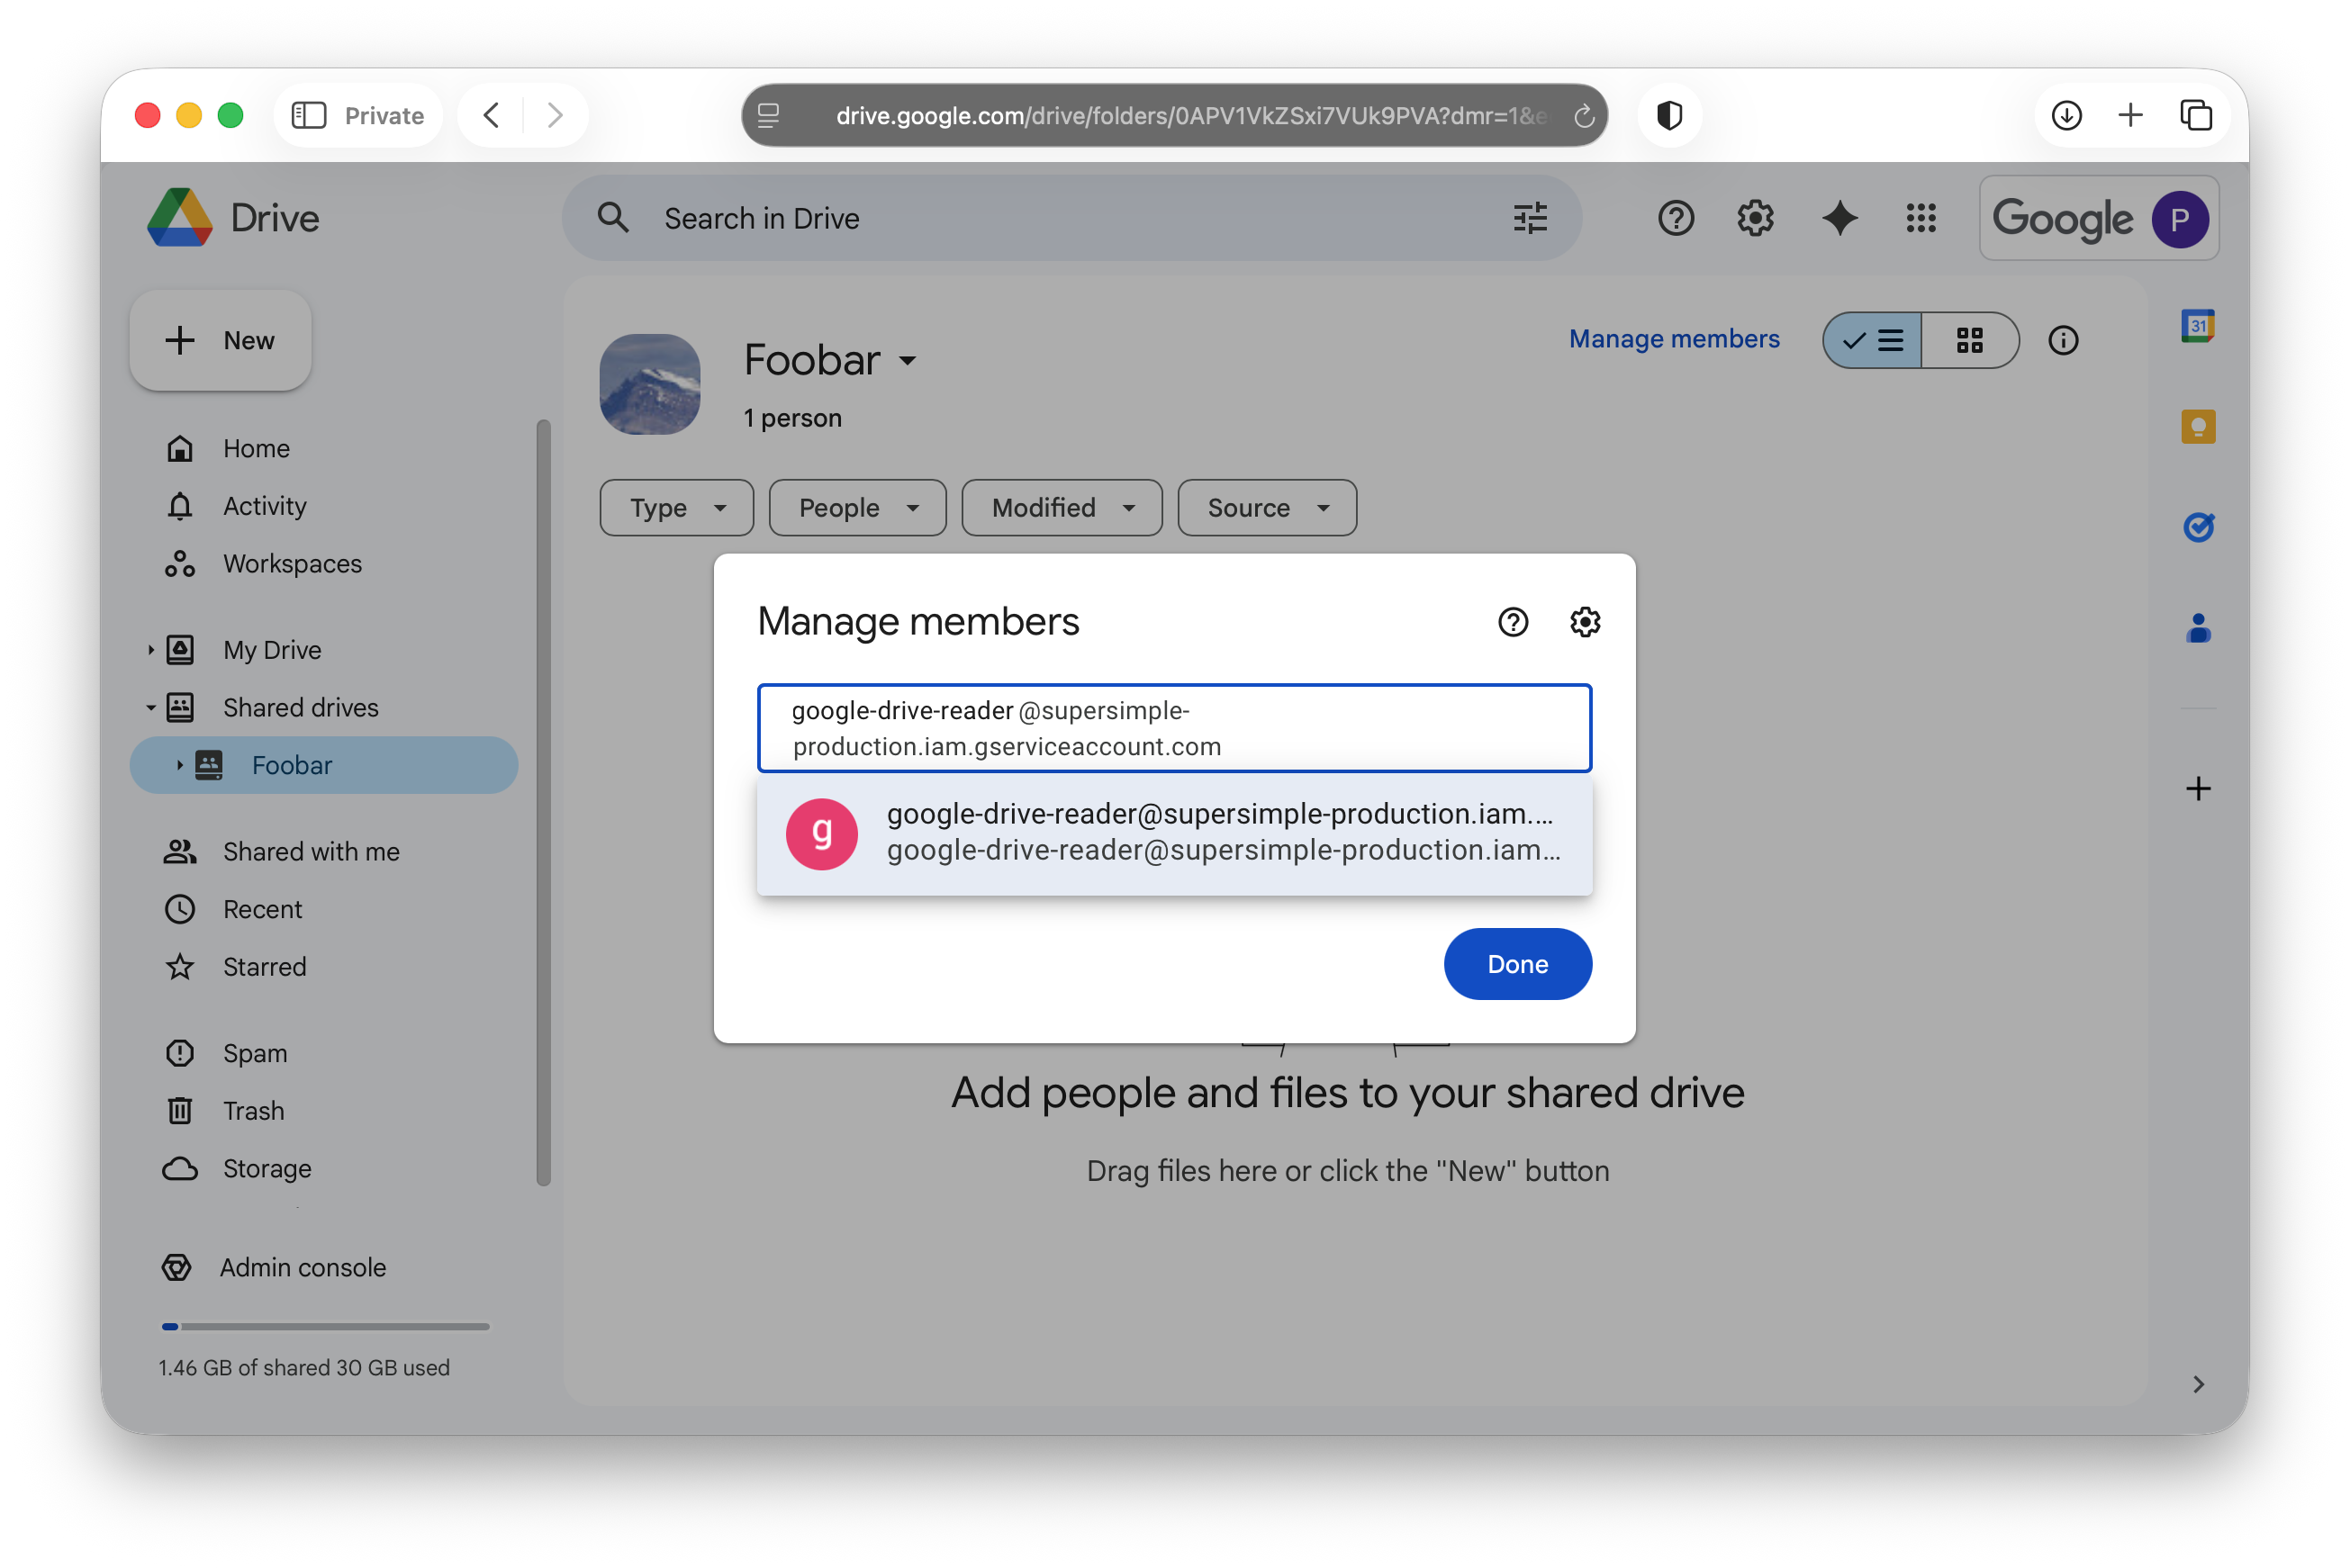Image resolution: width=2350 pixels, height=1568 pixels.
Task: Click Done in Manage members dialog
Action: click(1517, 964)
